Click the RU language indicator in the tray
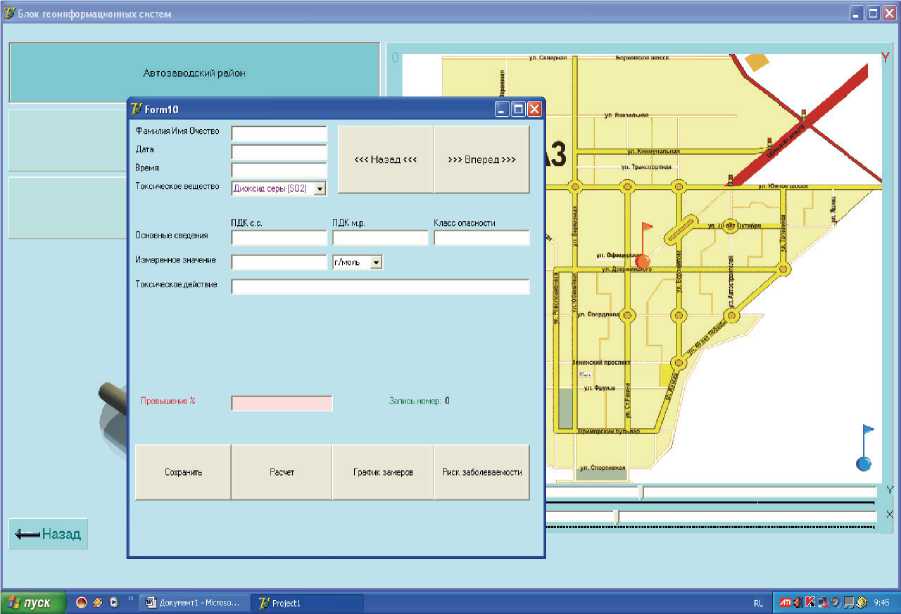This screenshot has width=901, height=614. (758, 603)
